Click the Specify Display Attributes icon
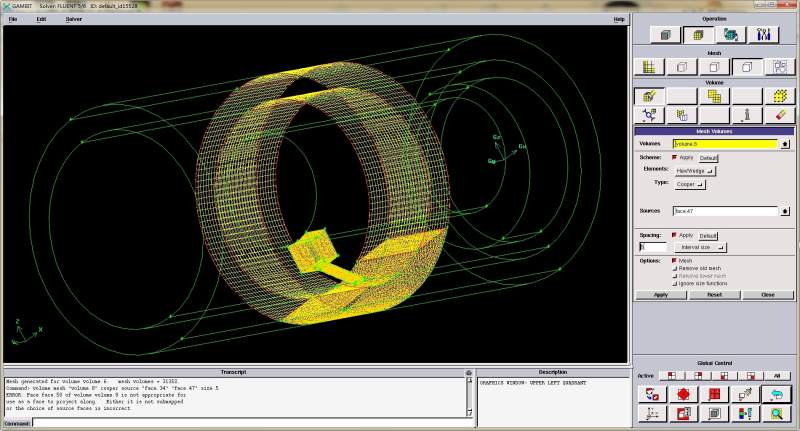 tap(683, 413)
